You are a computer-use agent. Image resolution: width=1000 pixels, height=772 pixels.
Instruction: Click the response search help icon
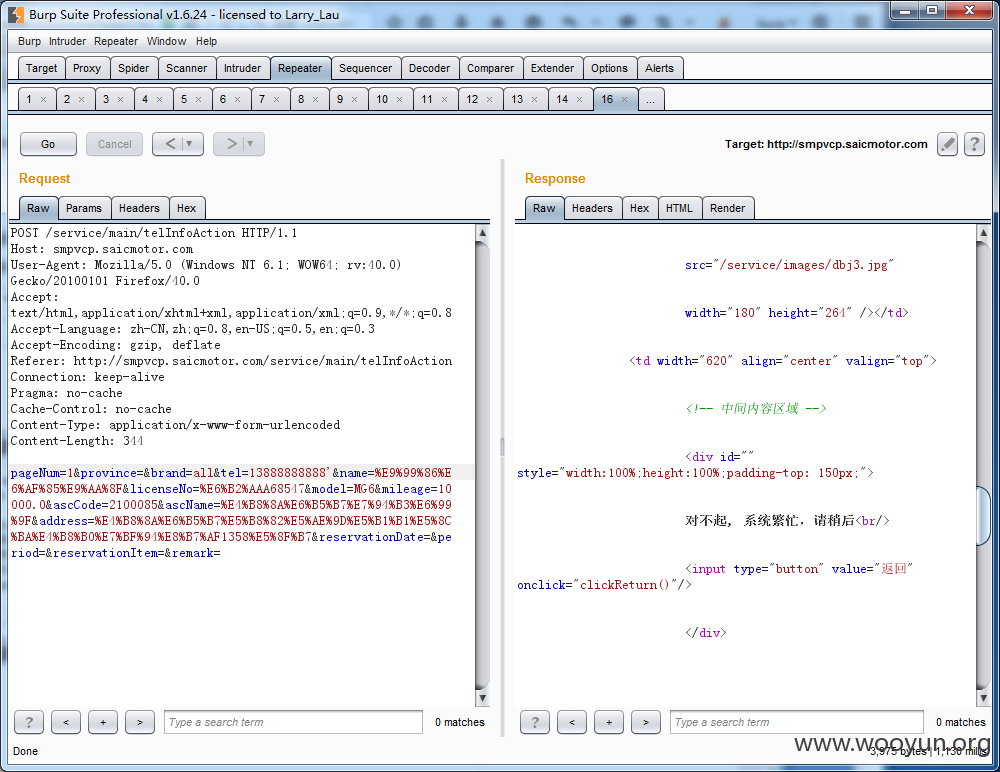pyautogui.click(x=534, y=722)
